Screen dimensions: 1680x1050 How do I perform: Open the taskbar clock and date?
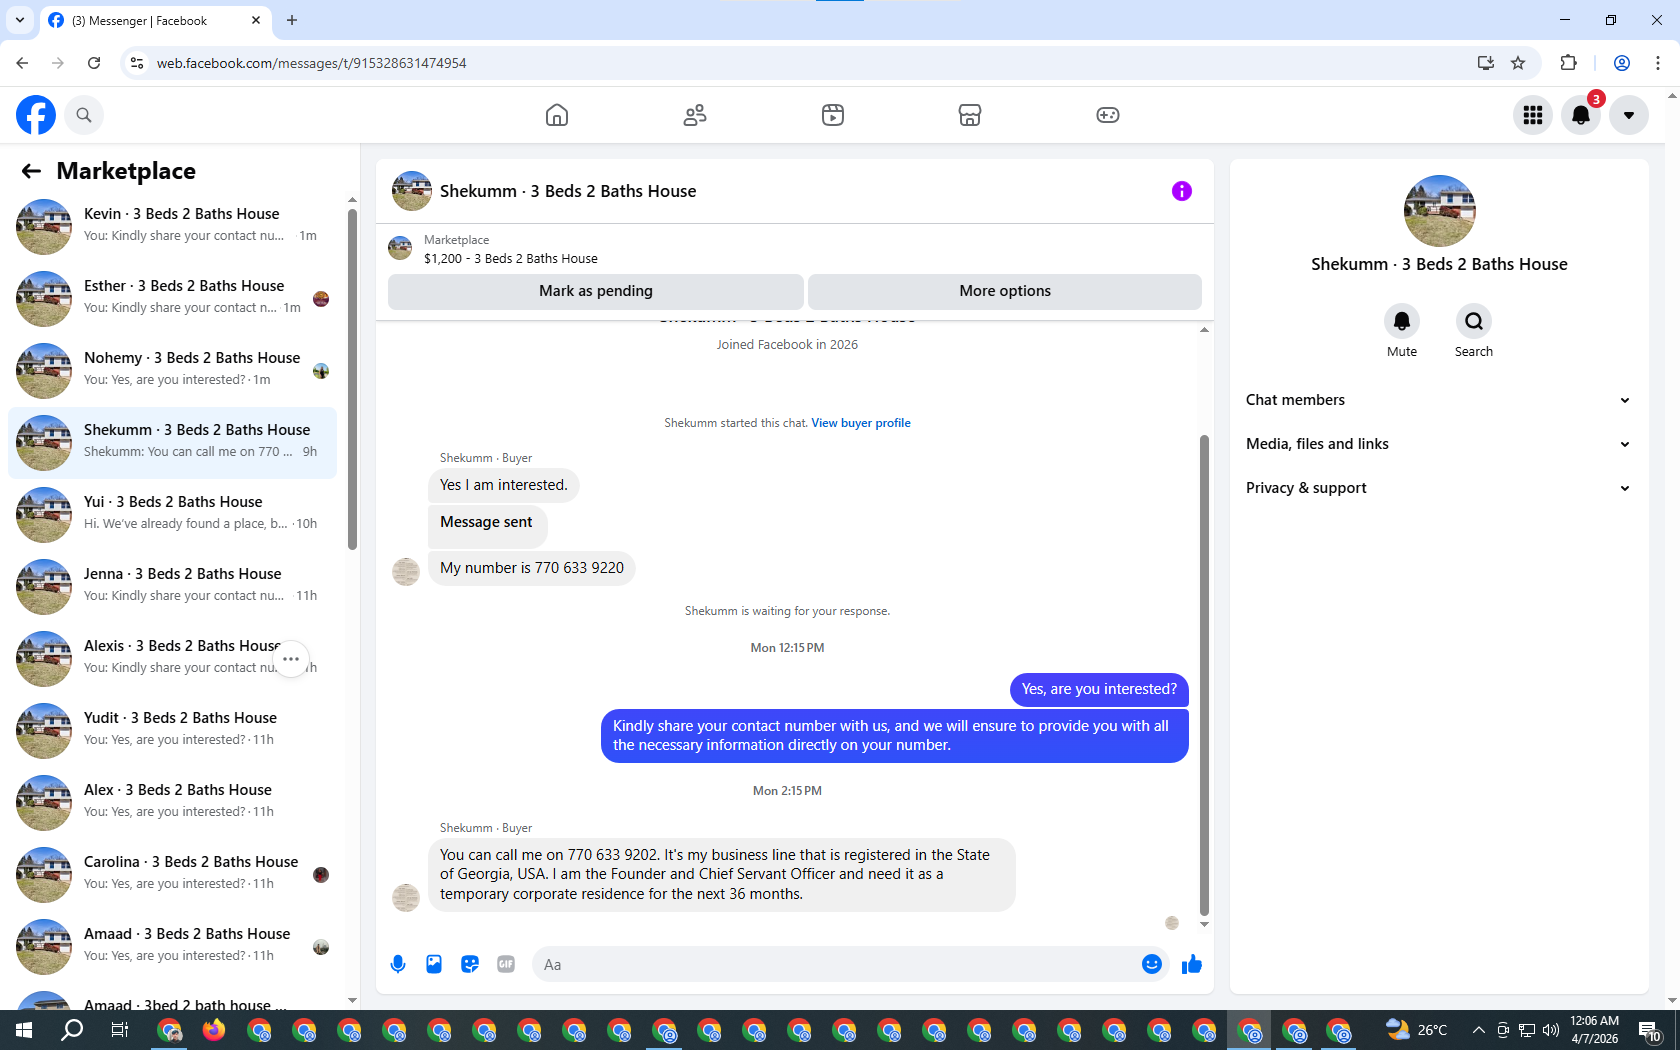(x=1594, y=1030)
